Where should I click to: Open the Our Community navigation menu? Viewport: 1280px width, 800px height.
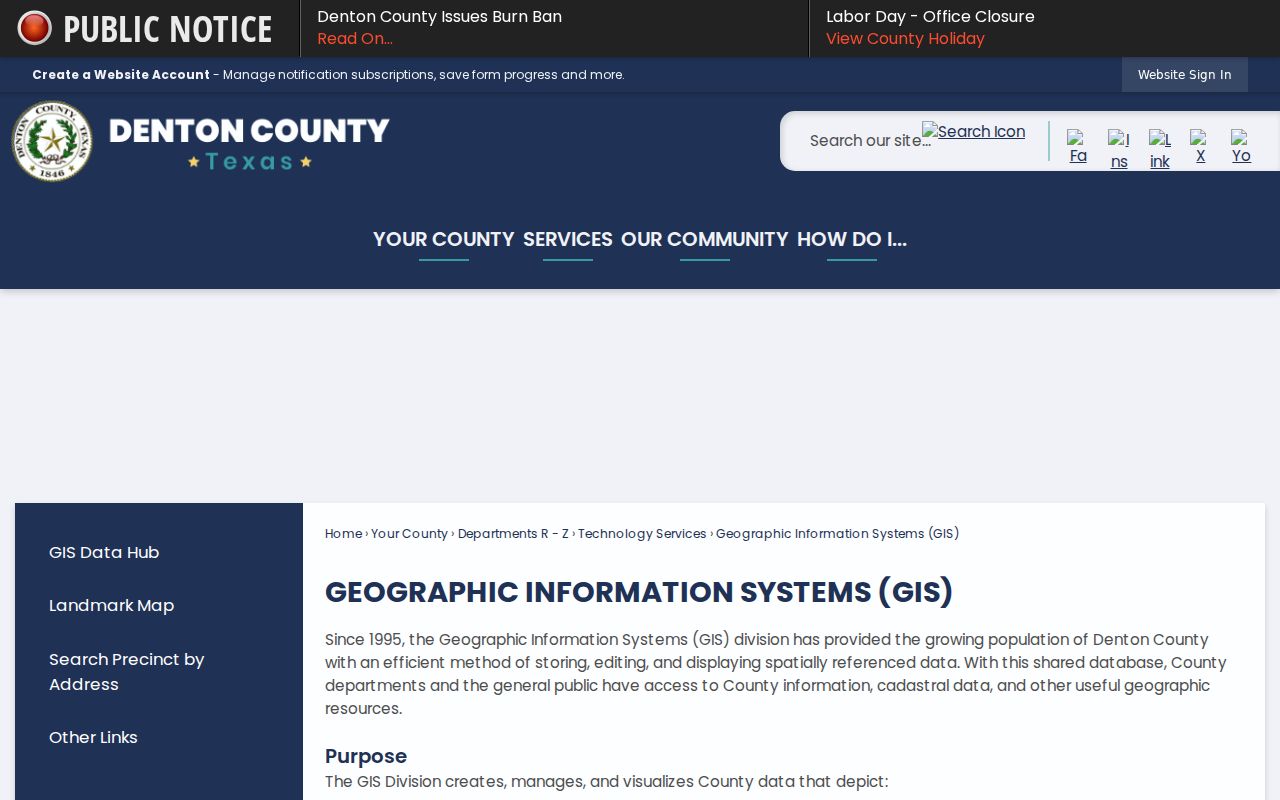coord(705,239)
